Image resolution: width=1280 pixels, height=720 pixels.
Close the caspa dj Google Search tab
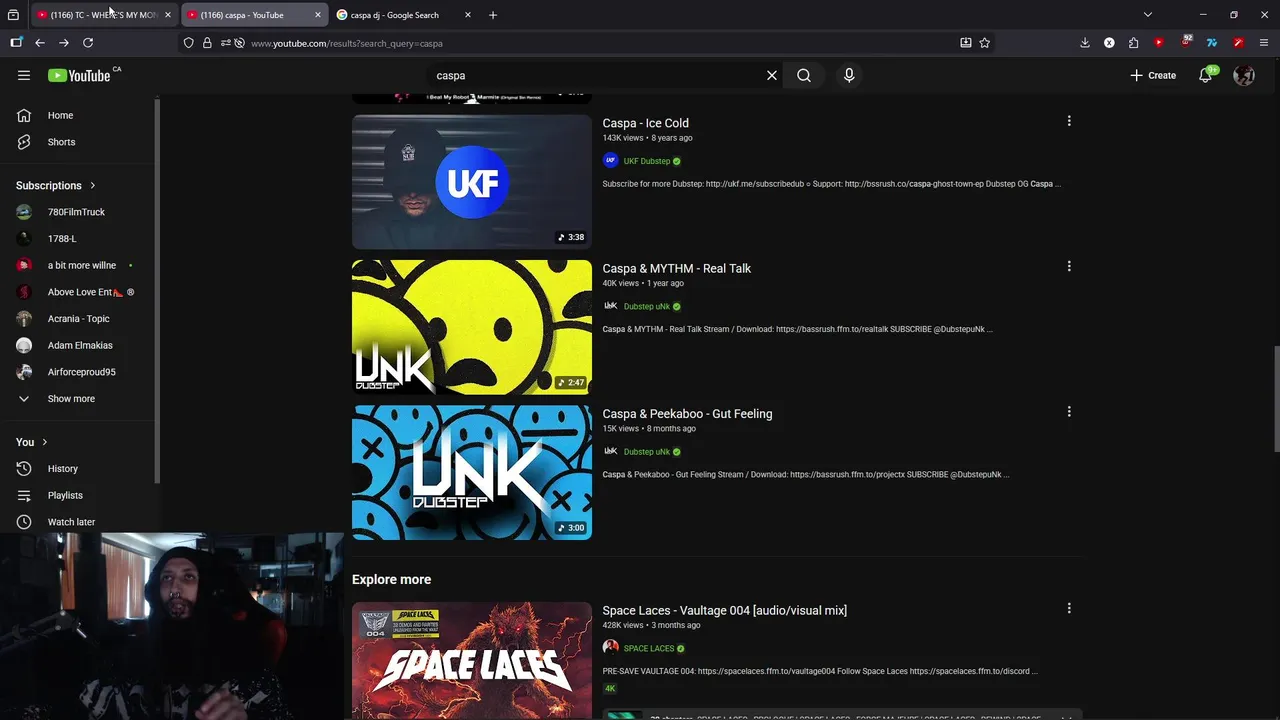[468, 15]
